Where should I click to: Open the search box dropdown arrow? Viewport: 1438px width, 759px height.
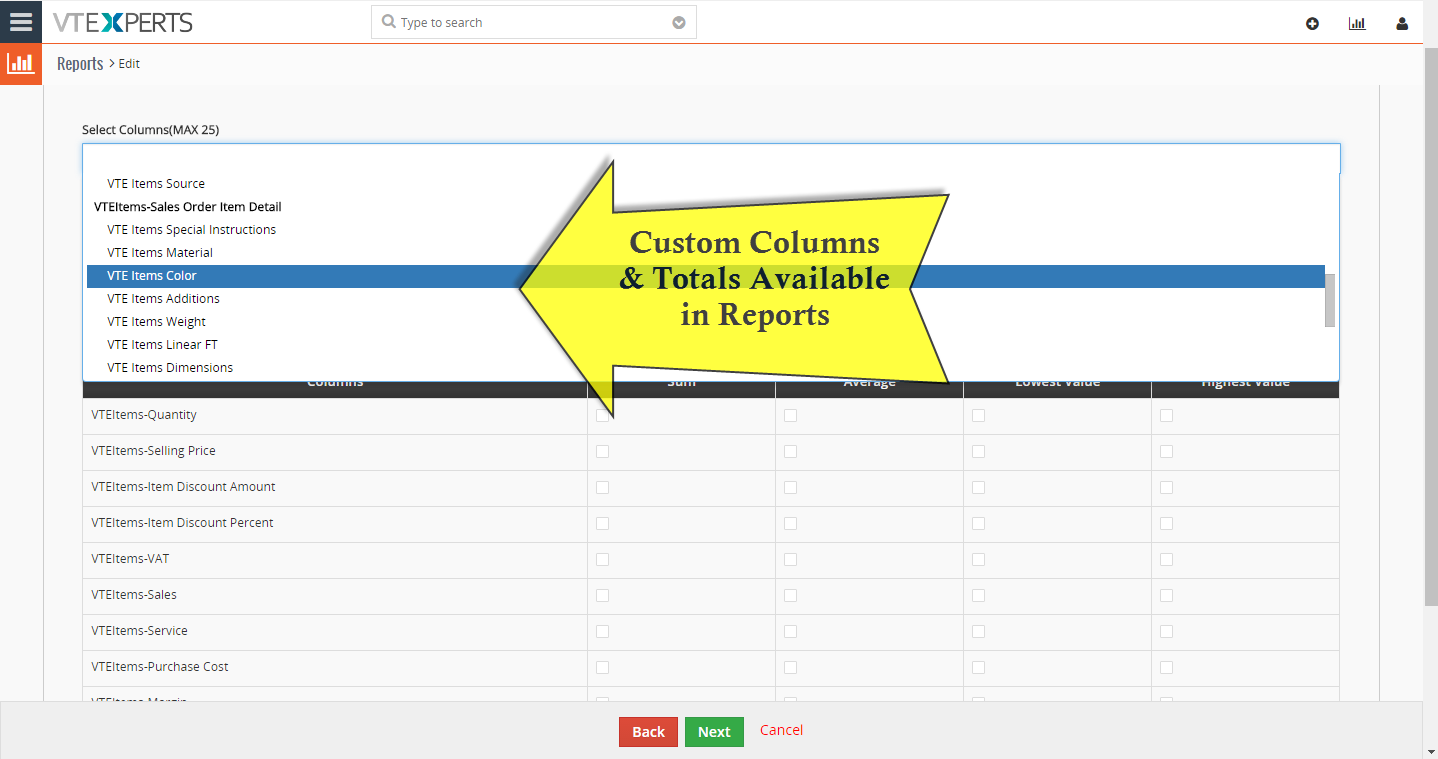(679, 23)
